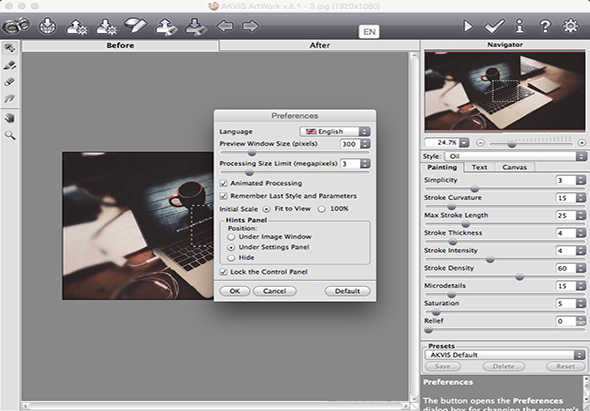Confirm Preferences with OK button

pos(235,291)
